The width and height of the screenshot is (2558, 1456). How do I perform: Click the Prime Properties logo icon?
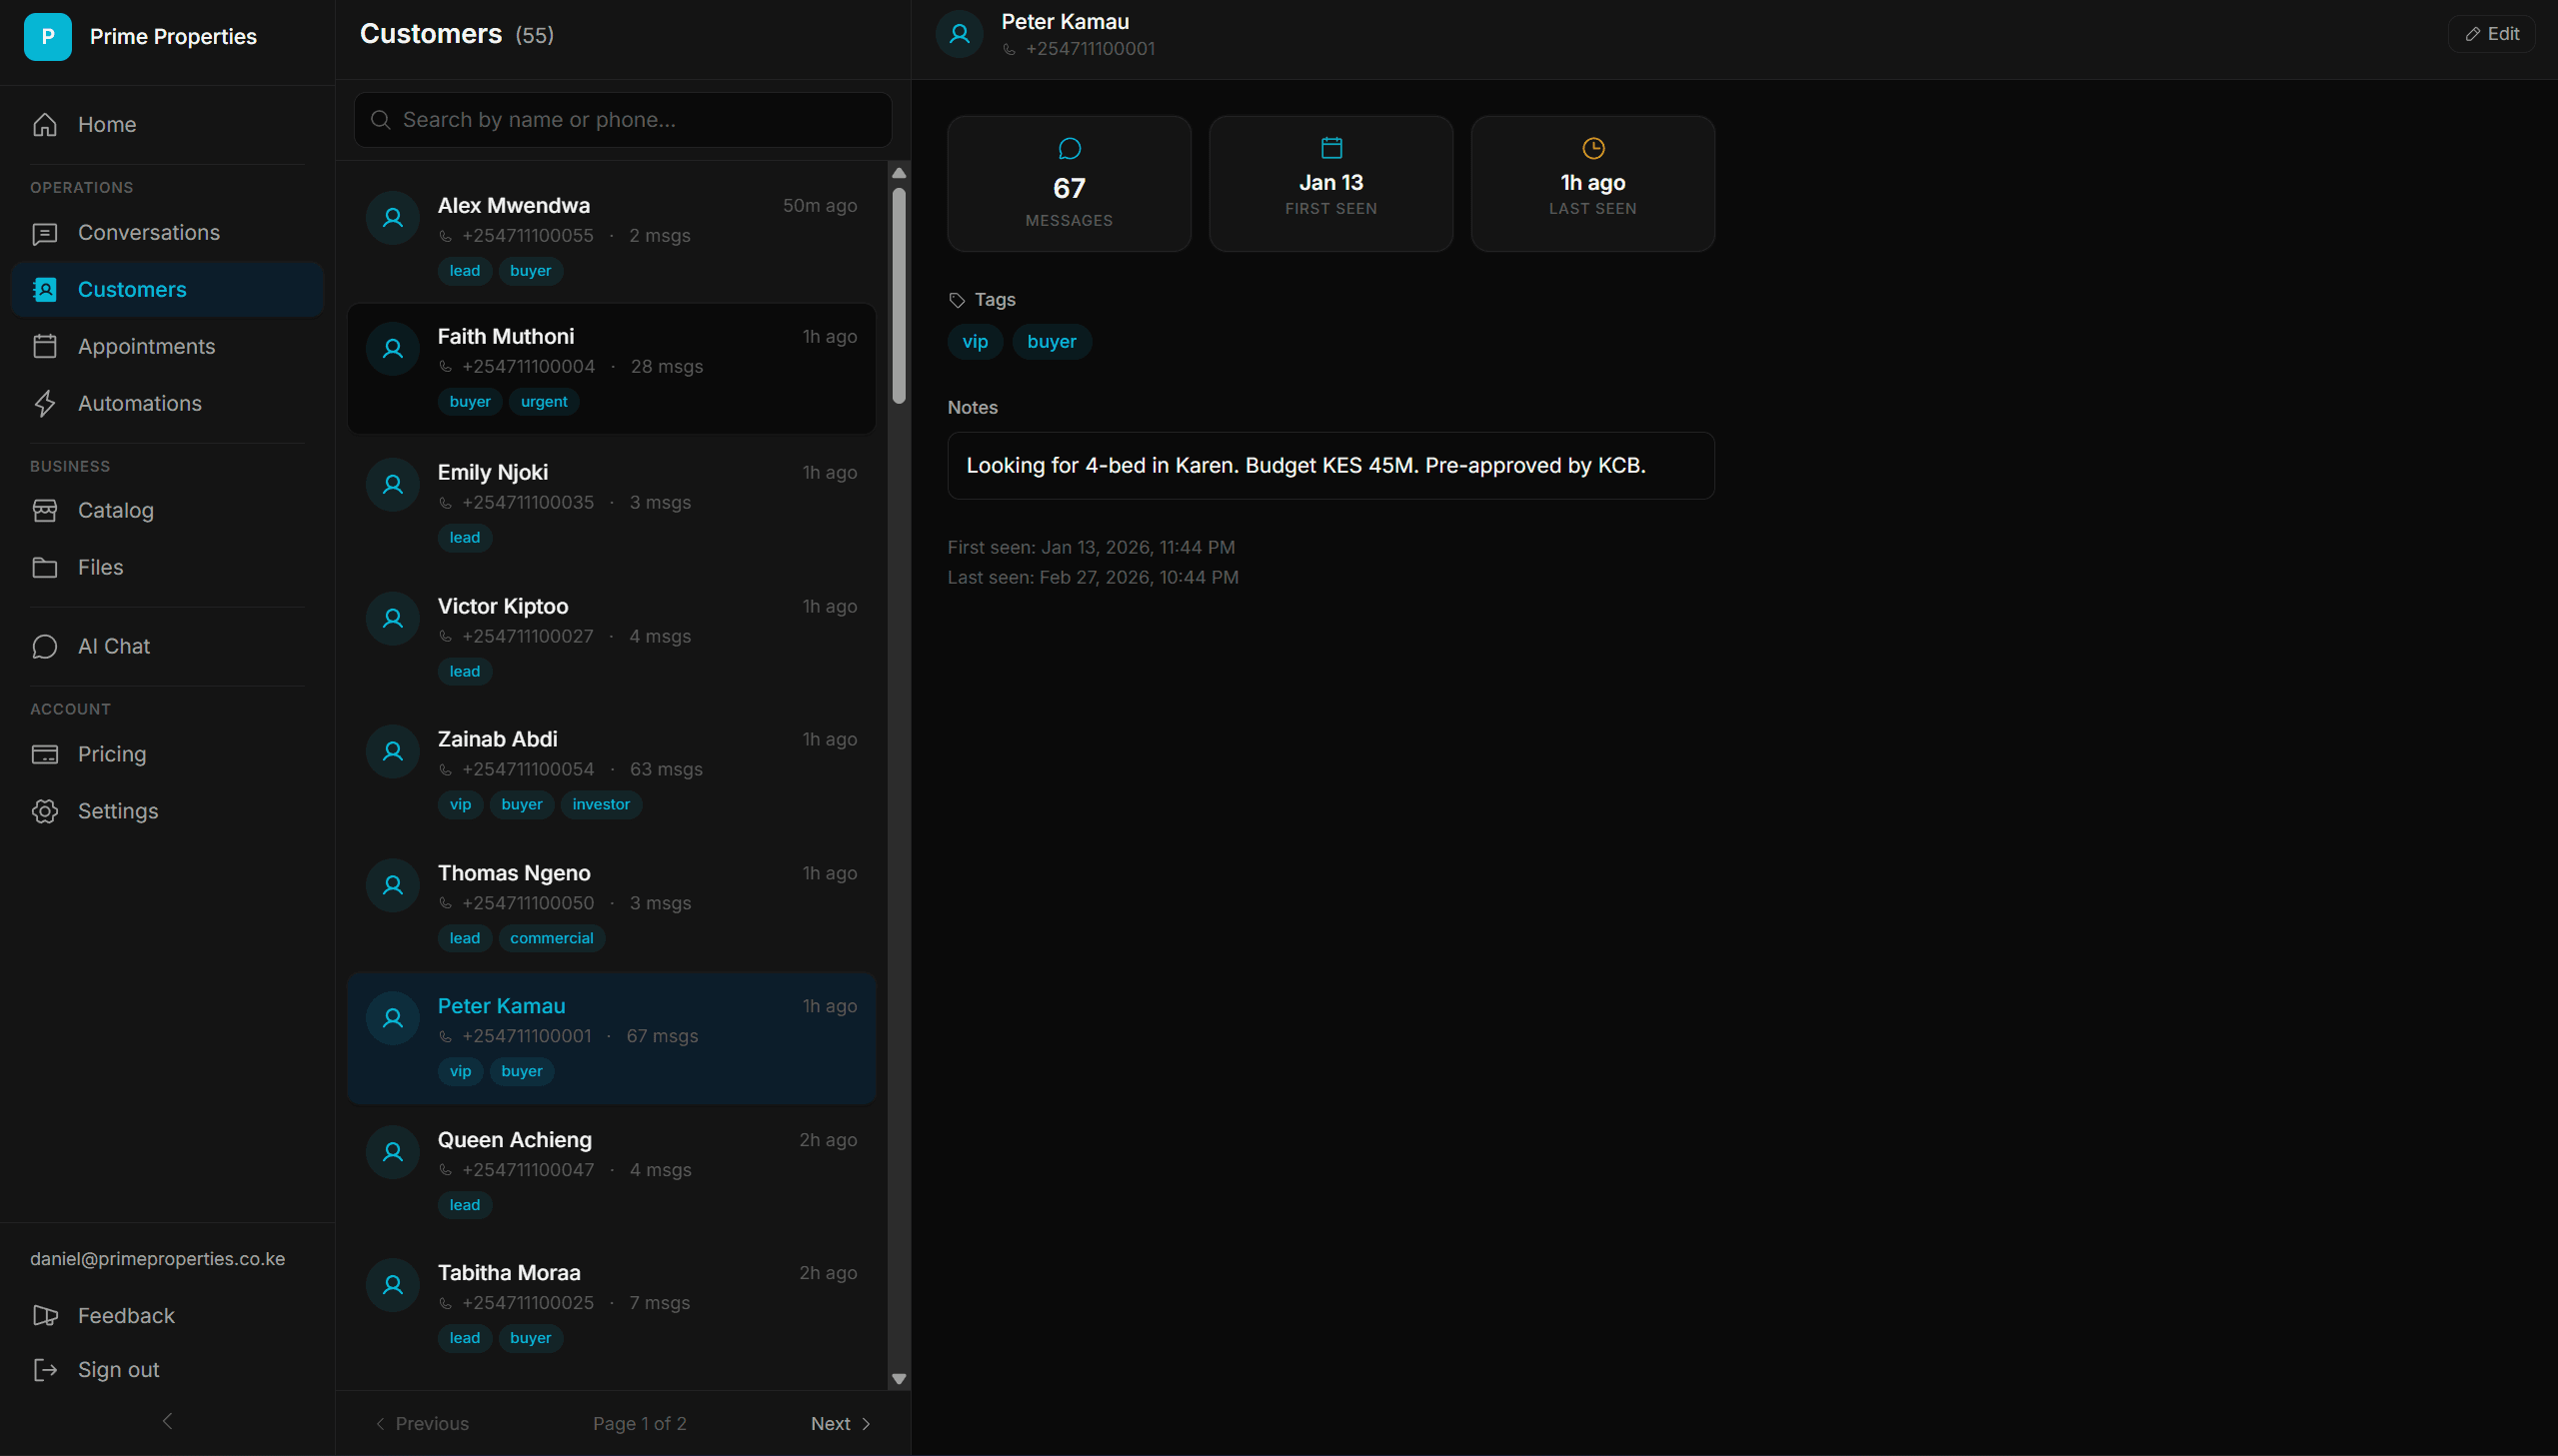tap(47, 37)
